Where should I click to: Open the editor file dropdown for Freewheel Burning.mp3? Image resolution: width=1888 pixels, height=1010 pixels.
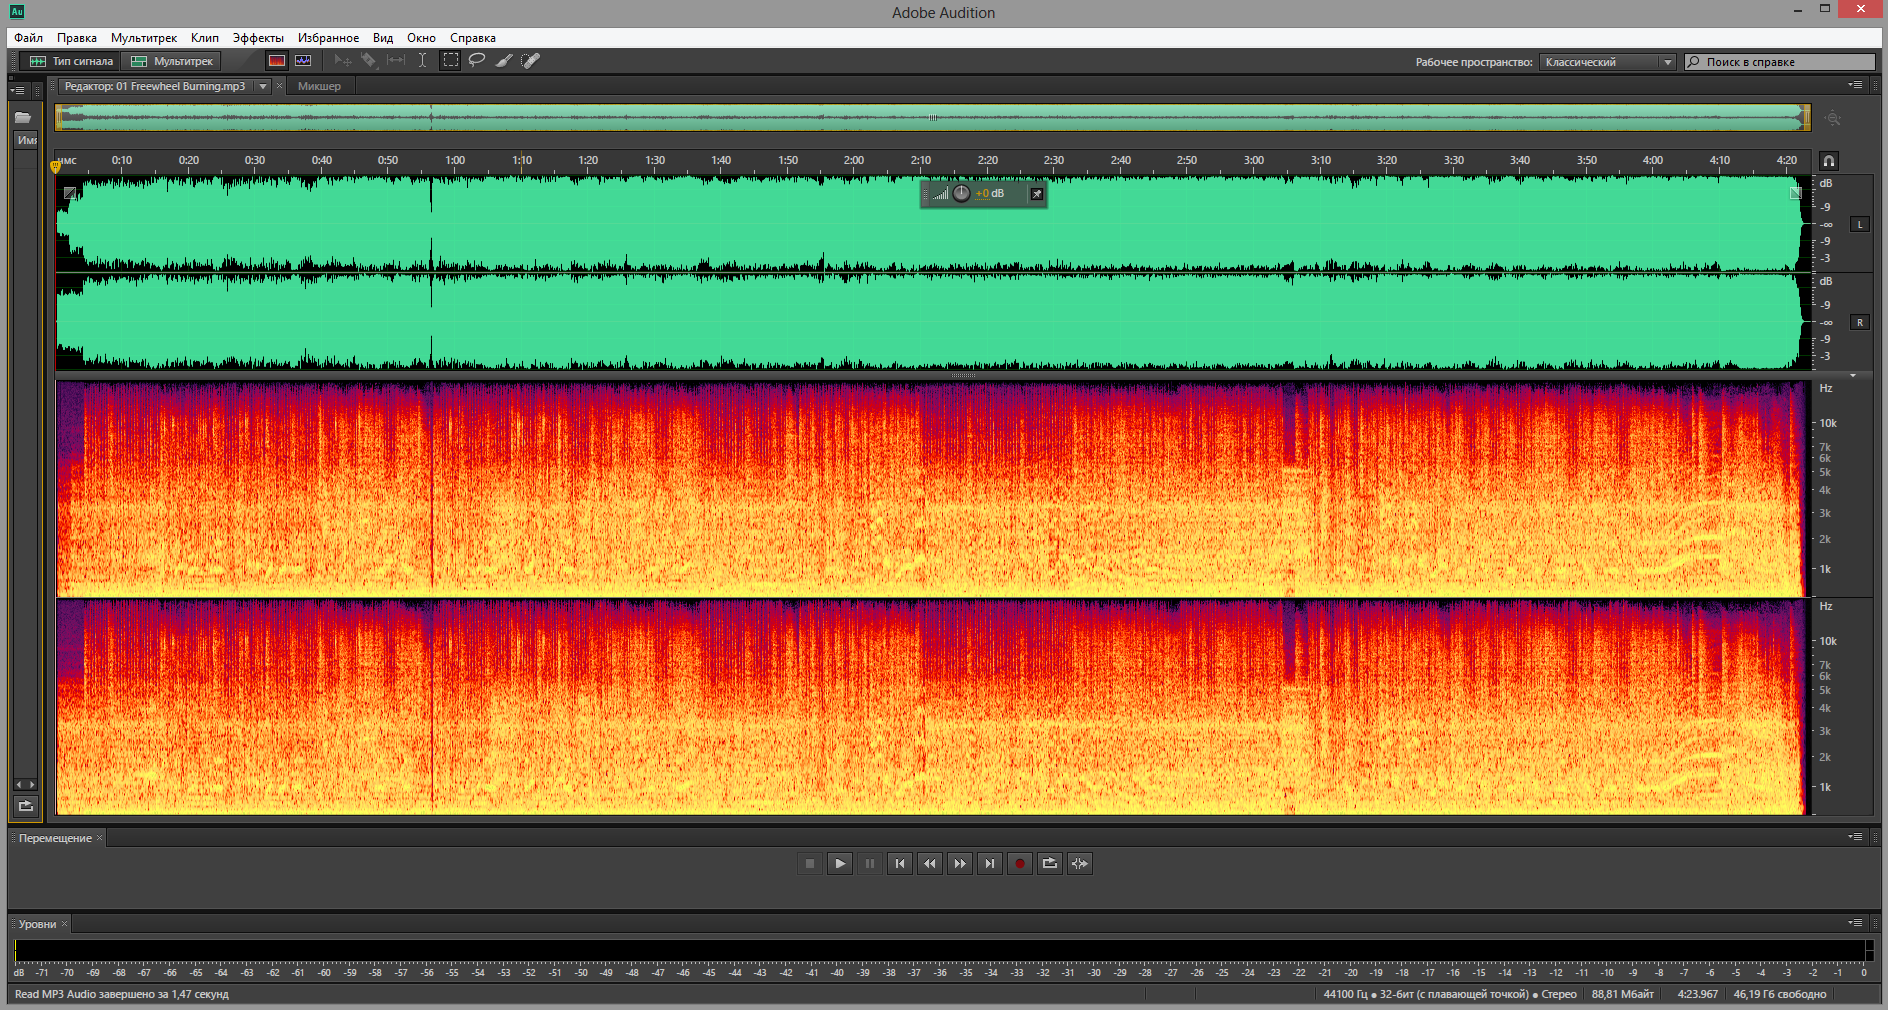263,86
